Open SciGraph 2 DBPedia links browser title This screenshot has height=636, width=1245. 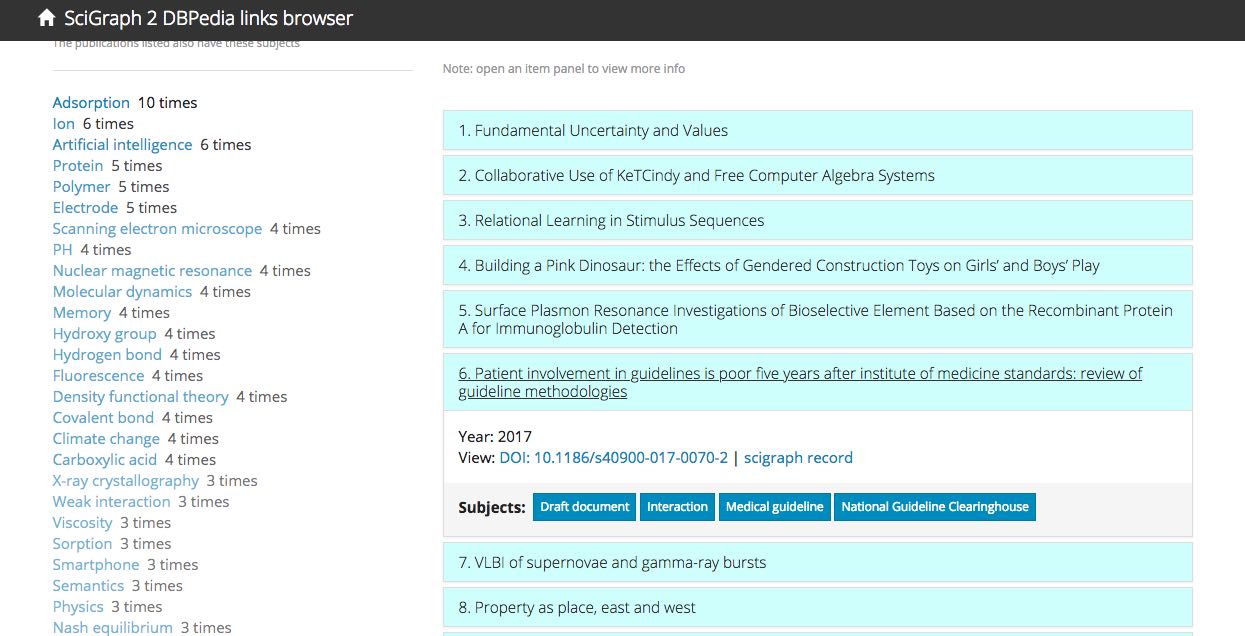tap(208, 18)
